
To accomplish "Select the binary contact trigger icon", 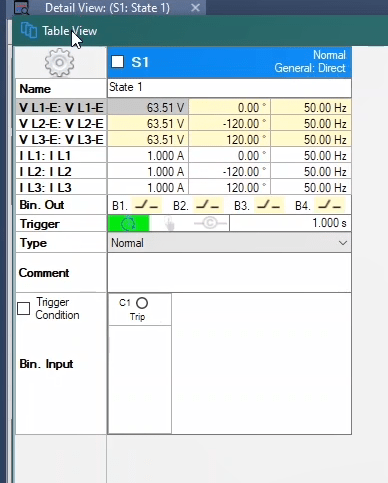I will tap(210, 223).
